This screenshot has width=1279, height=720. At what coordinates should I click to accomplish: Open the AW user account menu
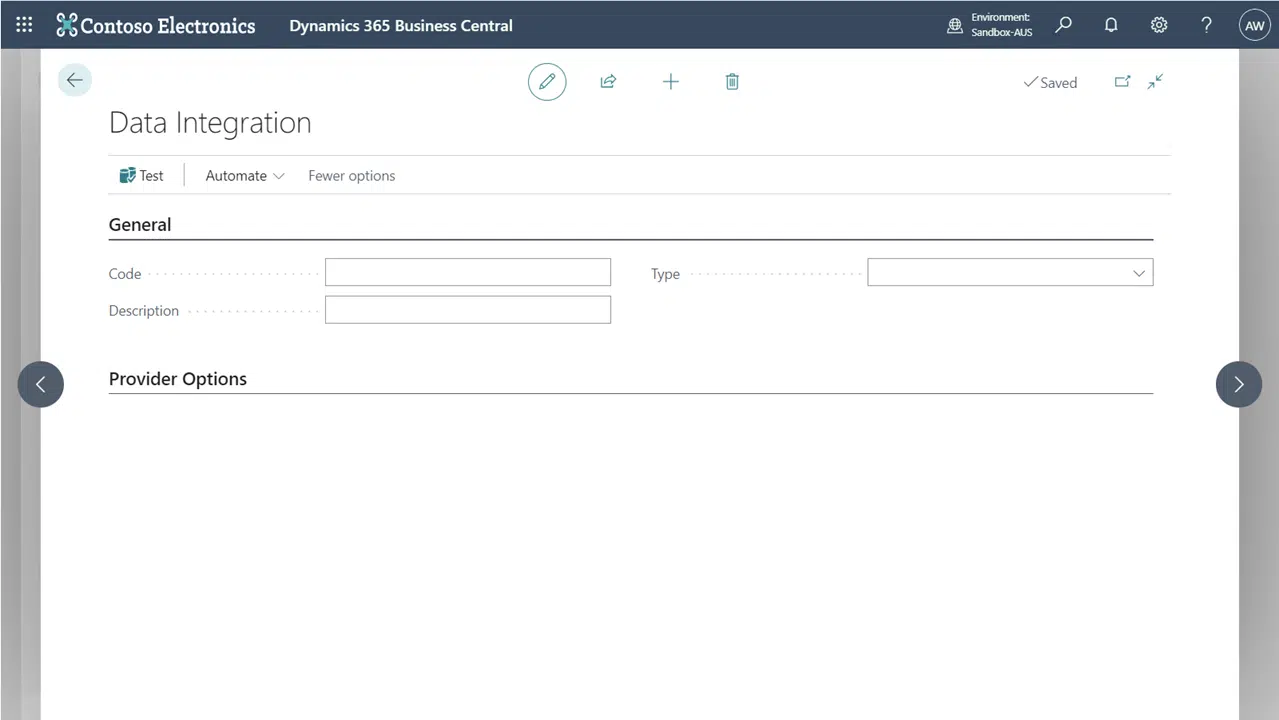[1254, 26]
